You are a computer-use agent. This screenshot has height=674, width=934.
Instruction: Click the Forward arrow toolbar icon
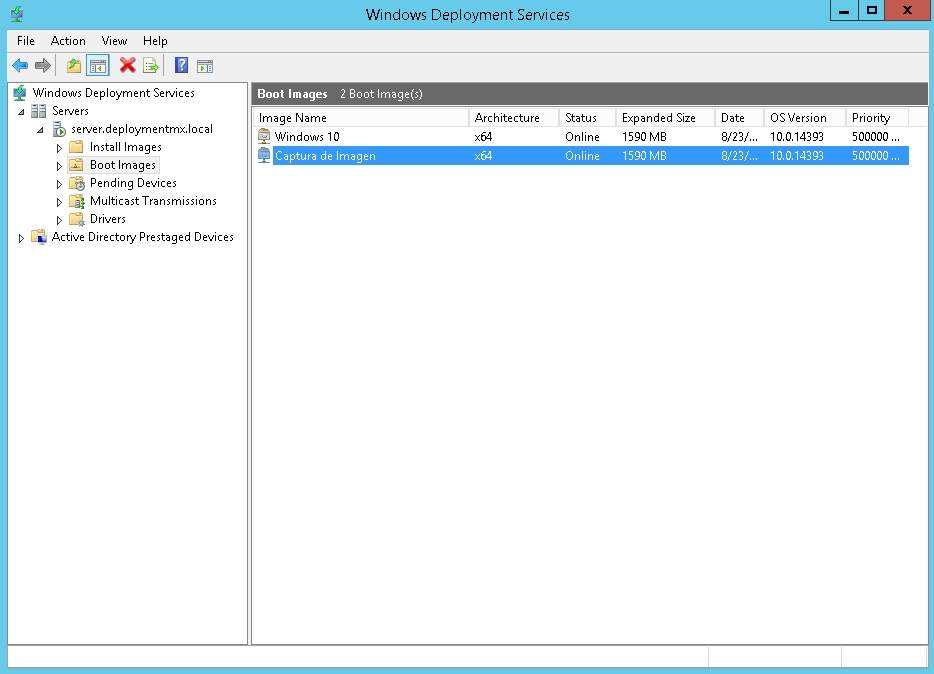[43, 66]
